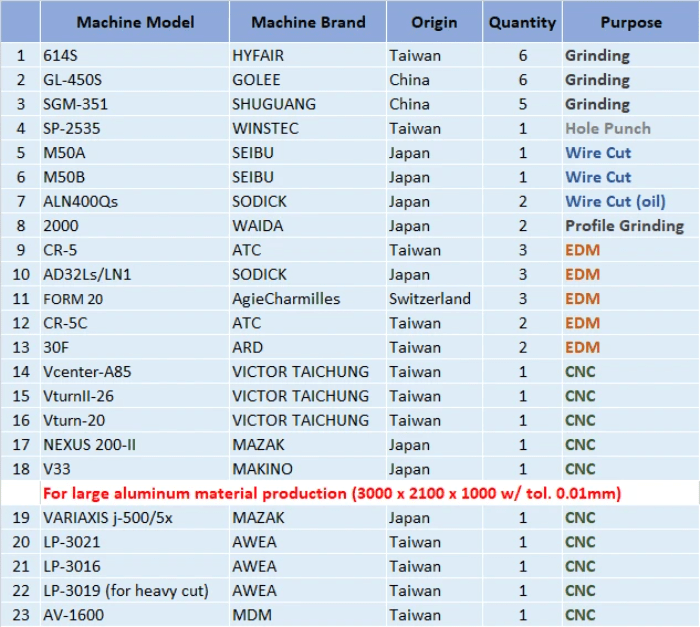The height and width of the screenshot is (627, 700).
Task: Click the Wire Cut (oil) purpose cell
Action: 630,201
